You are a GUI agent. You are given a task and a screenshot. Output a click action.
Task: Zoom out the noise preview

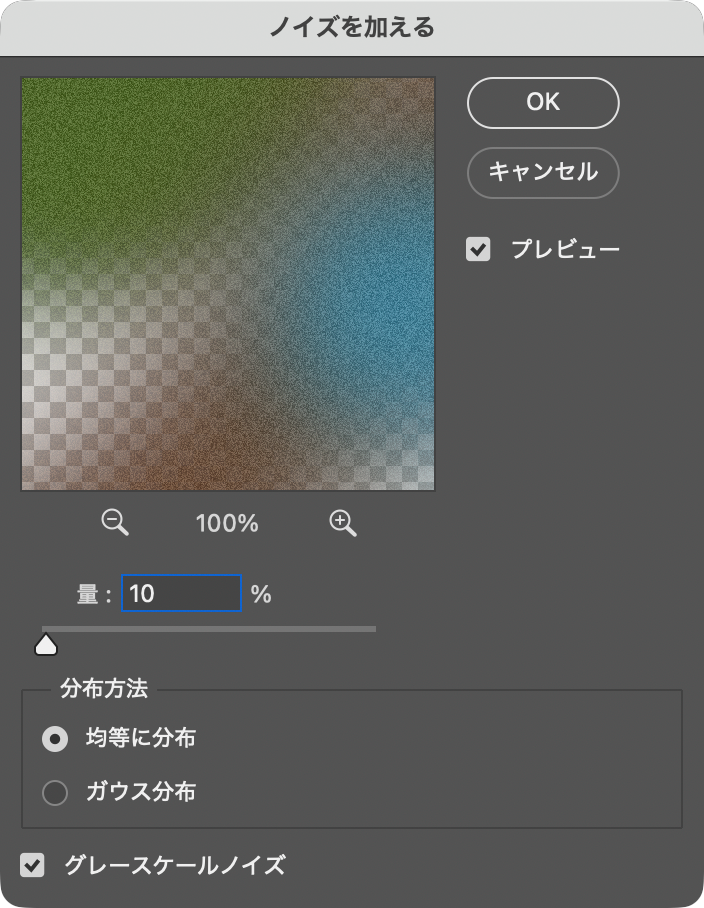point(116,522)
